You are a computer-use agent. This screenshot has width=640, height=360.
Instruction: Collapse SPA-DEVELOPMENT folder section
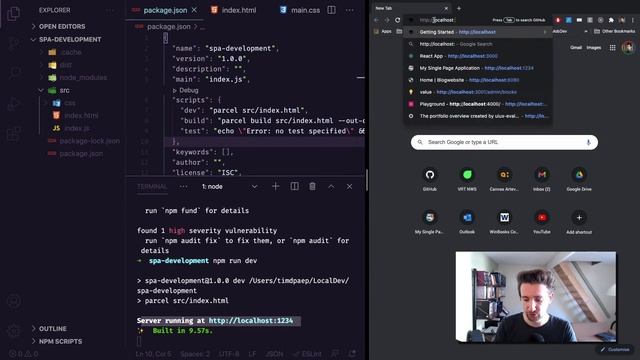pos(70,39)
